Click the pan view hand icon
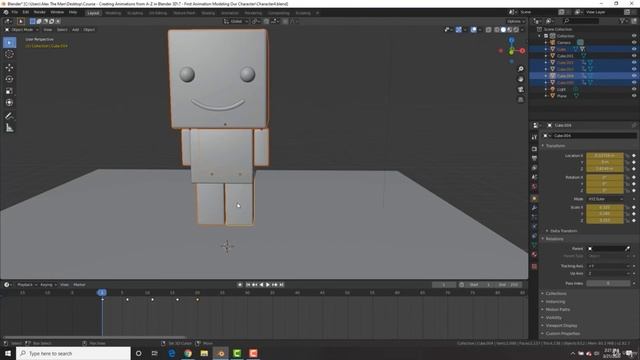 tap(520, 79)
